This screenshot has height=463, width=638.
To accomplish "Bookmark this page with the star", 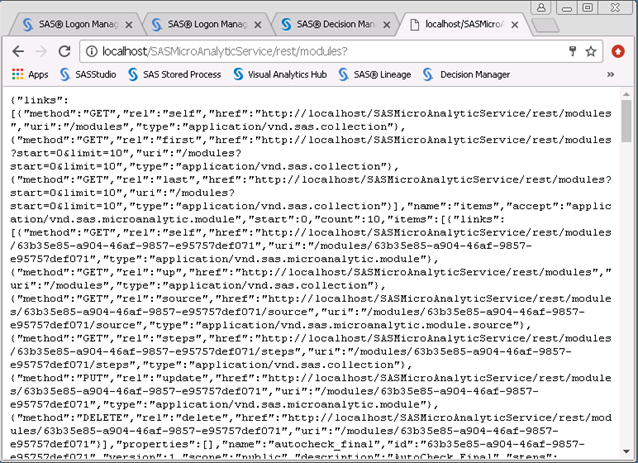I will point(590,51).
